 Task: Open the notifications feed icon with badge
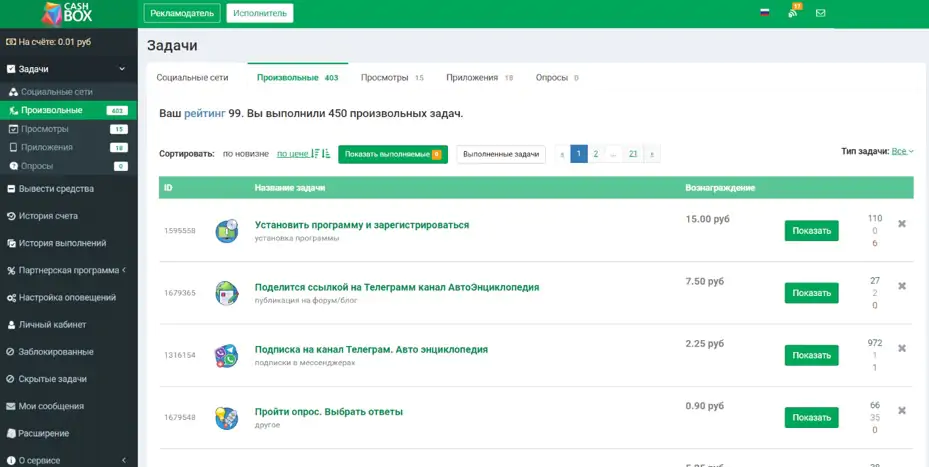coord(794,11)
